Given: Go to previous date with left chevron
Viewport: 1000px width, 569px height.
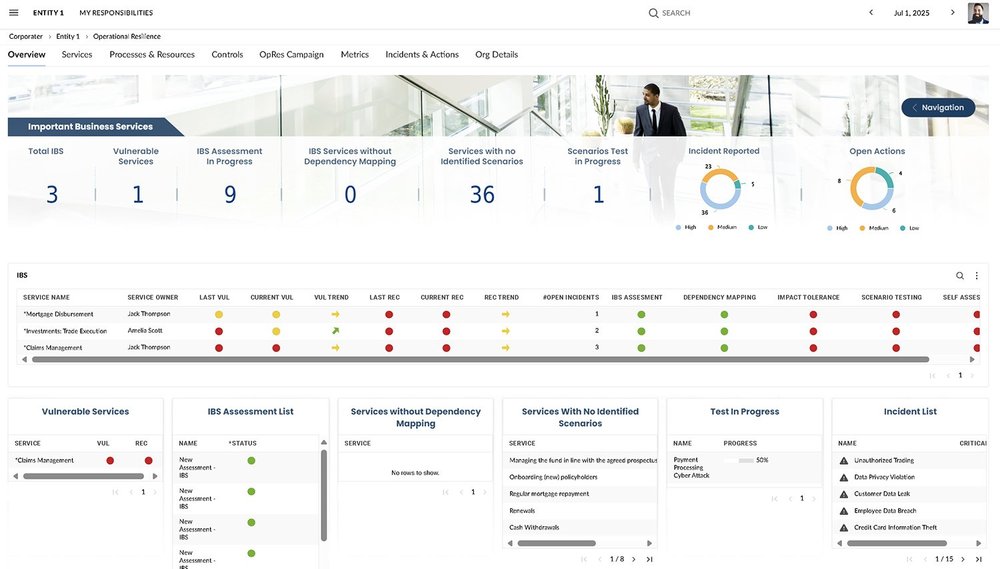Looking at the screenshot, I should (x=871, y=13).
